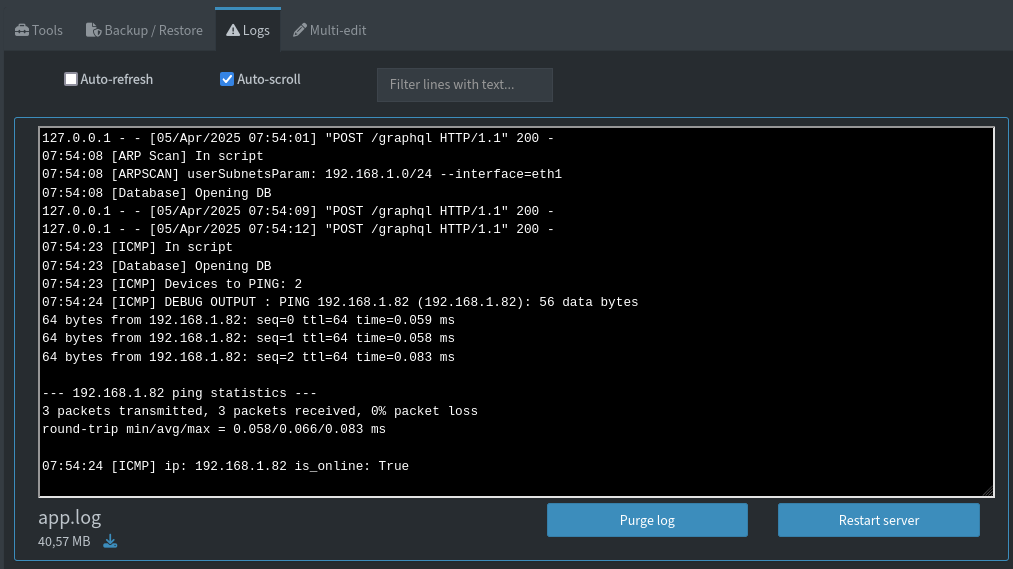This screenshot has width=1013, height=569.
Task: Open the Tools tab
Action: [x=47, y=31]
